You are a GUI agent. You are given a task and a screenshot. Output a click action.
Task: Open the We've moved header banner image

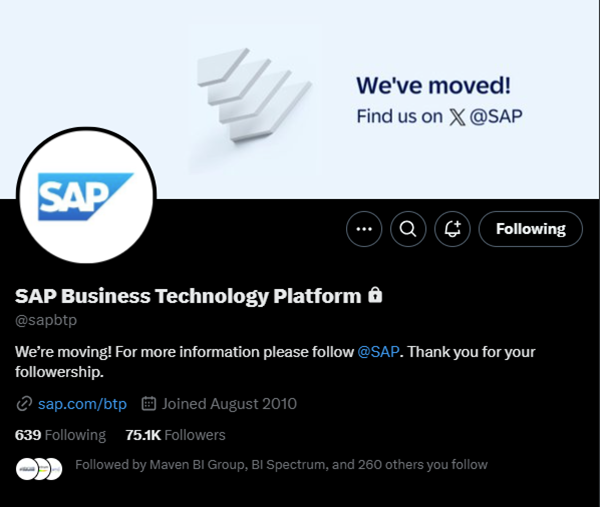[x=300, y=99]
